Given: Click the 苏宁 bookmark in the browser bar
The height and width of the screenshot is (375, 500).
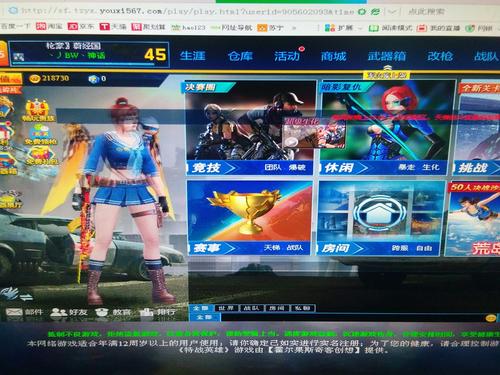Looking at the screenshot, I should (x=270, y=28).
